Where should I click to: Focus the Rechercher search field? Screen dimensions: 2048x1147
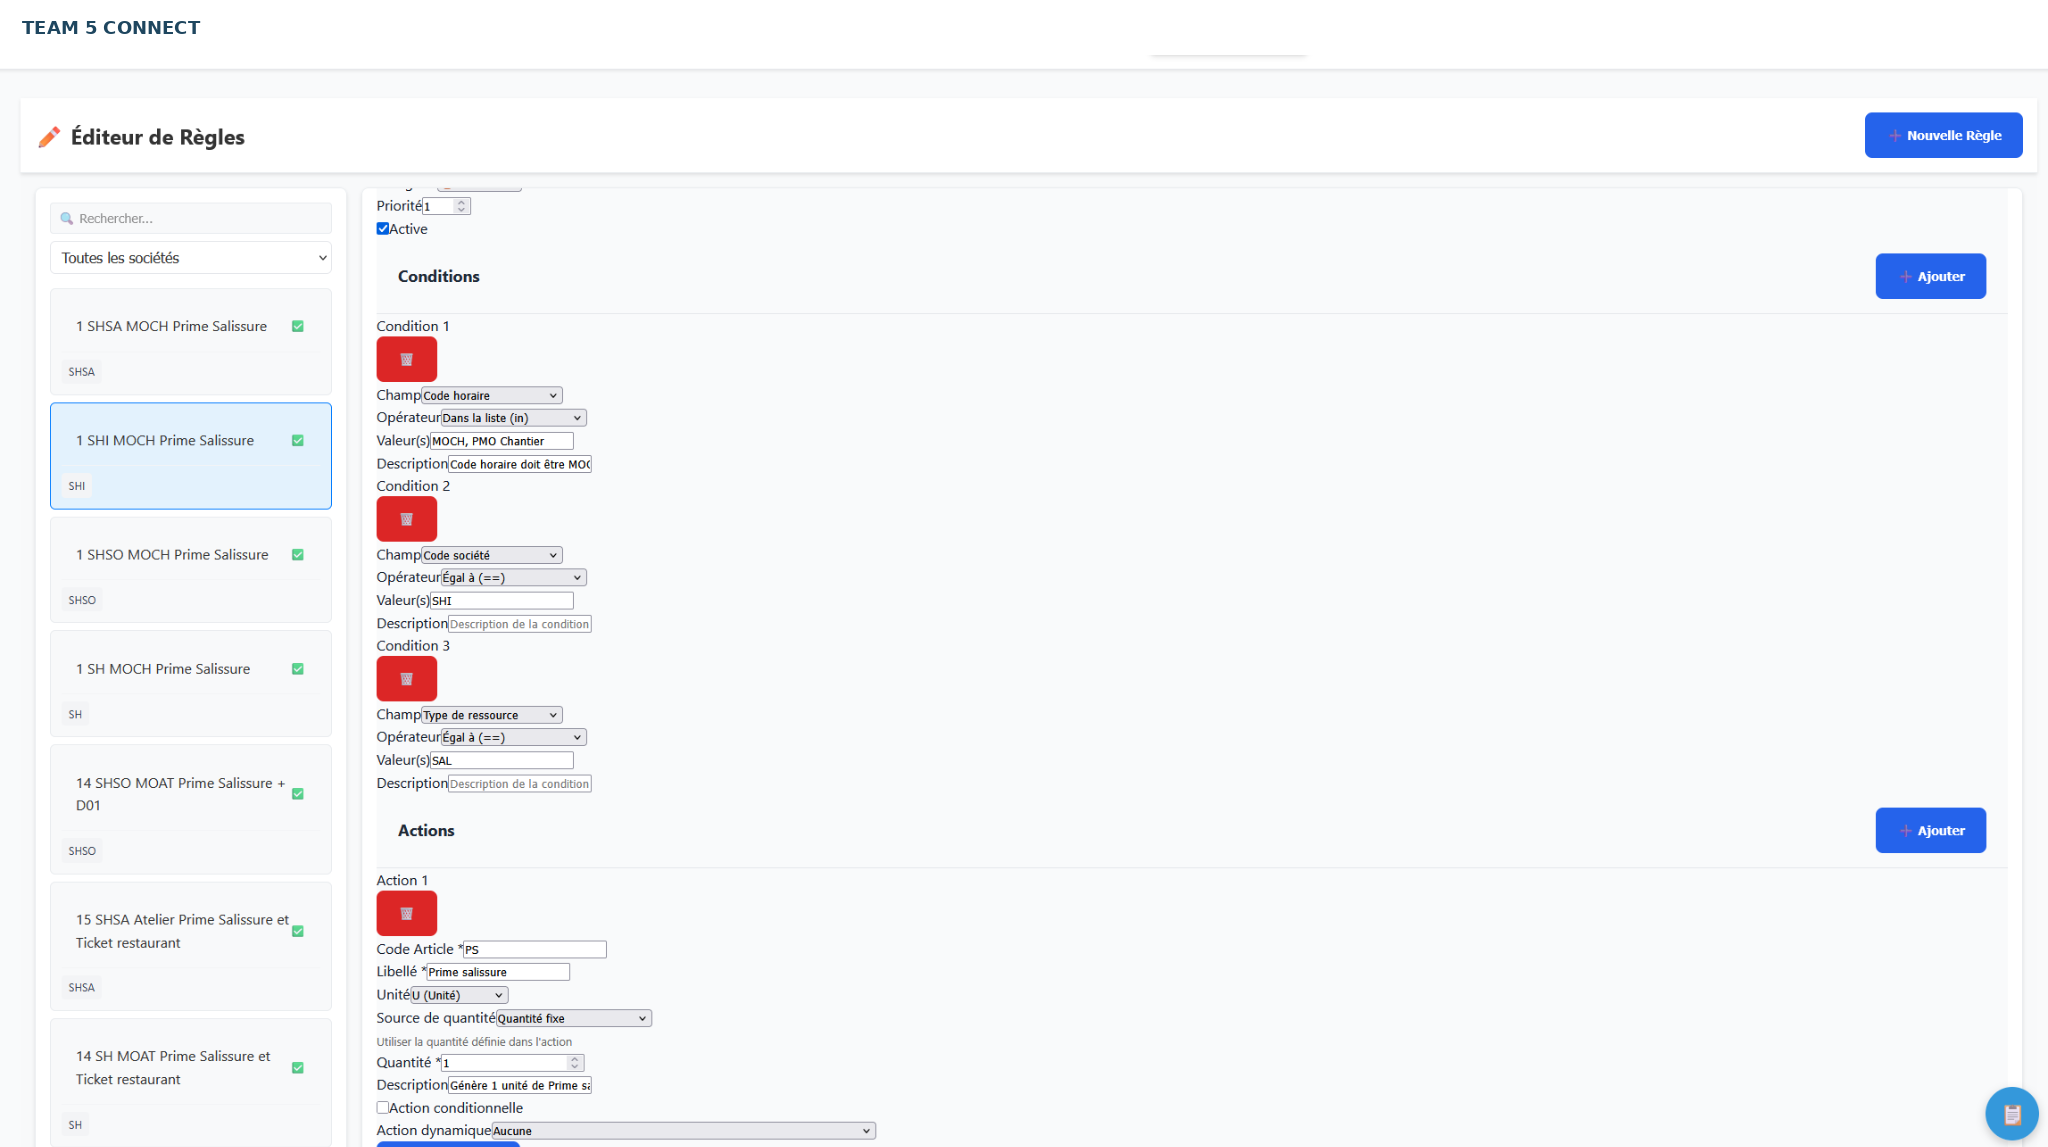(191, 218)
